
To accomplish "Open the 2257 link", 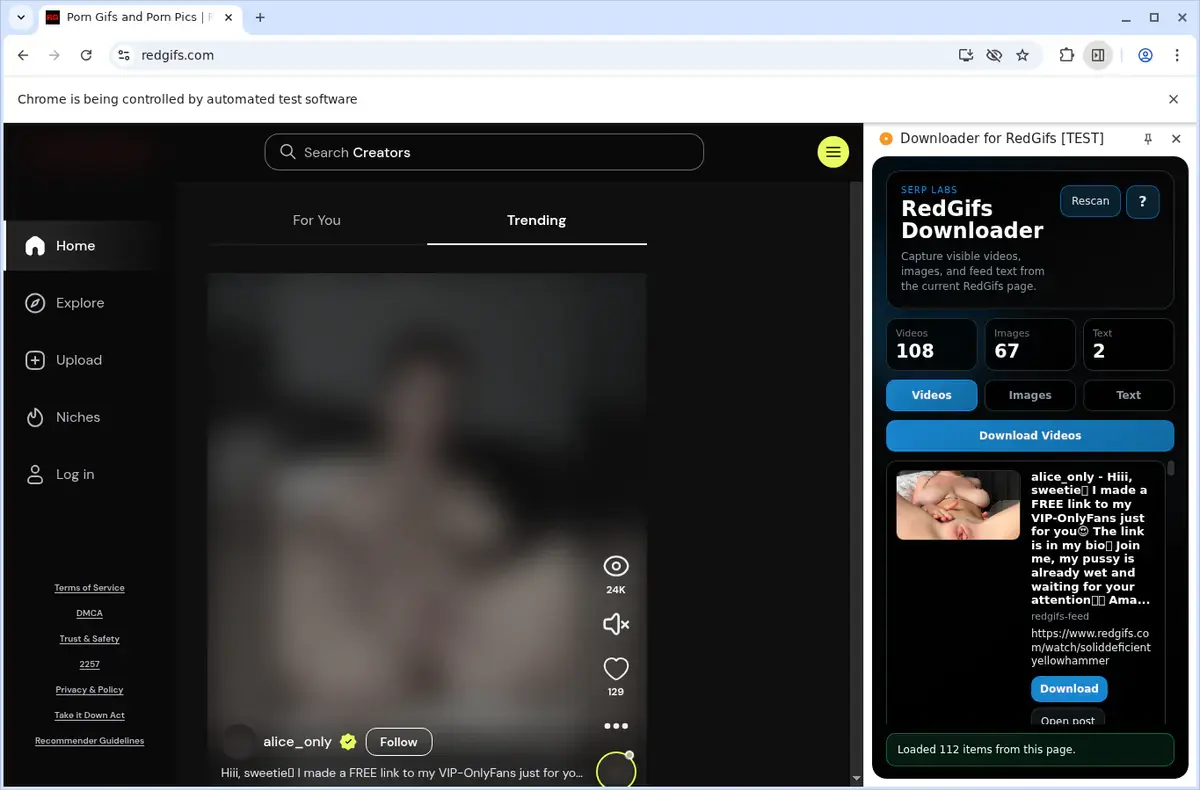I will [x=89, y=664].
